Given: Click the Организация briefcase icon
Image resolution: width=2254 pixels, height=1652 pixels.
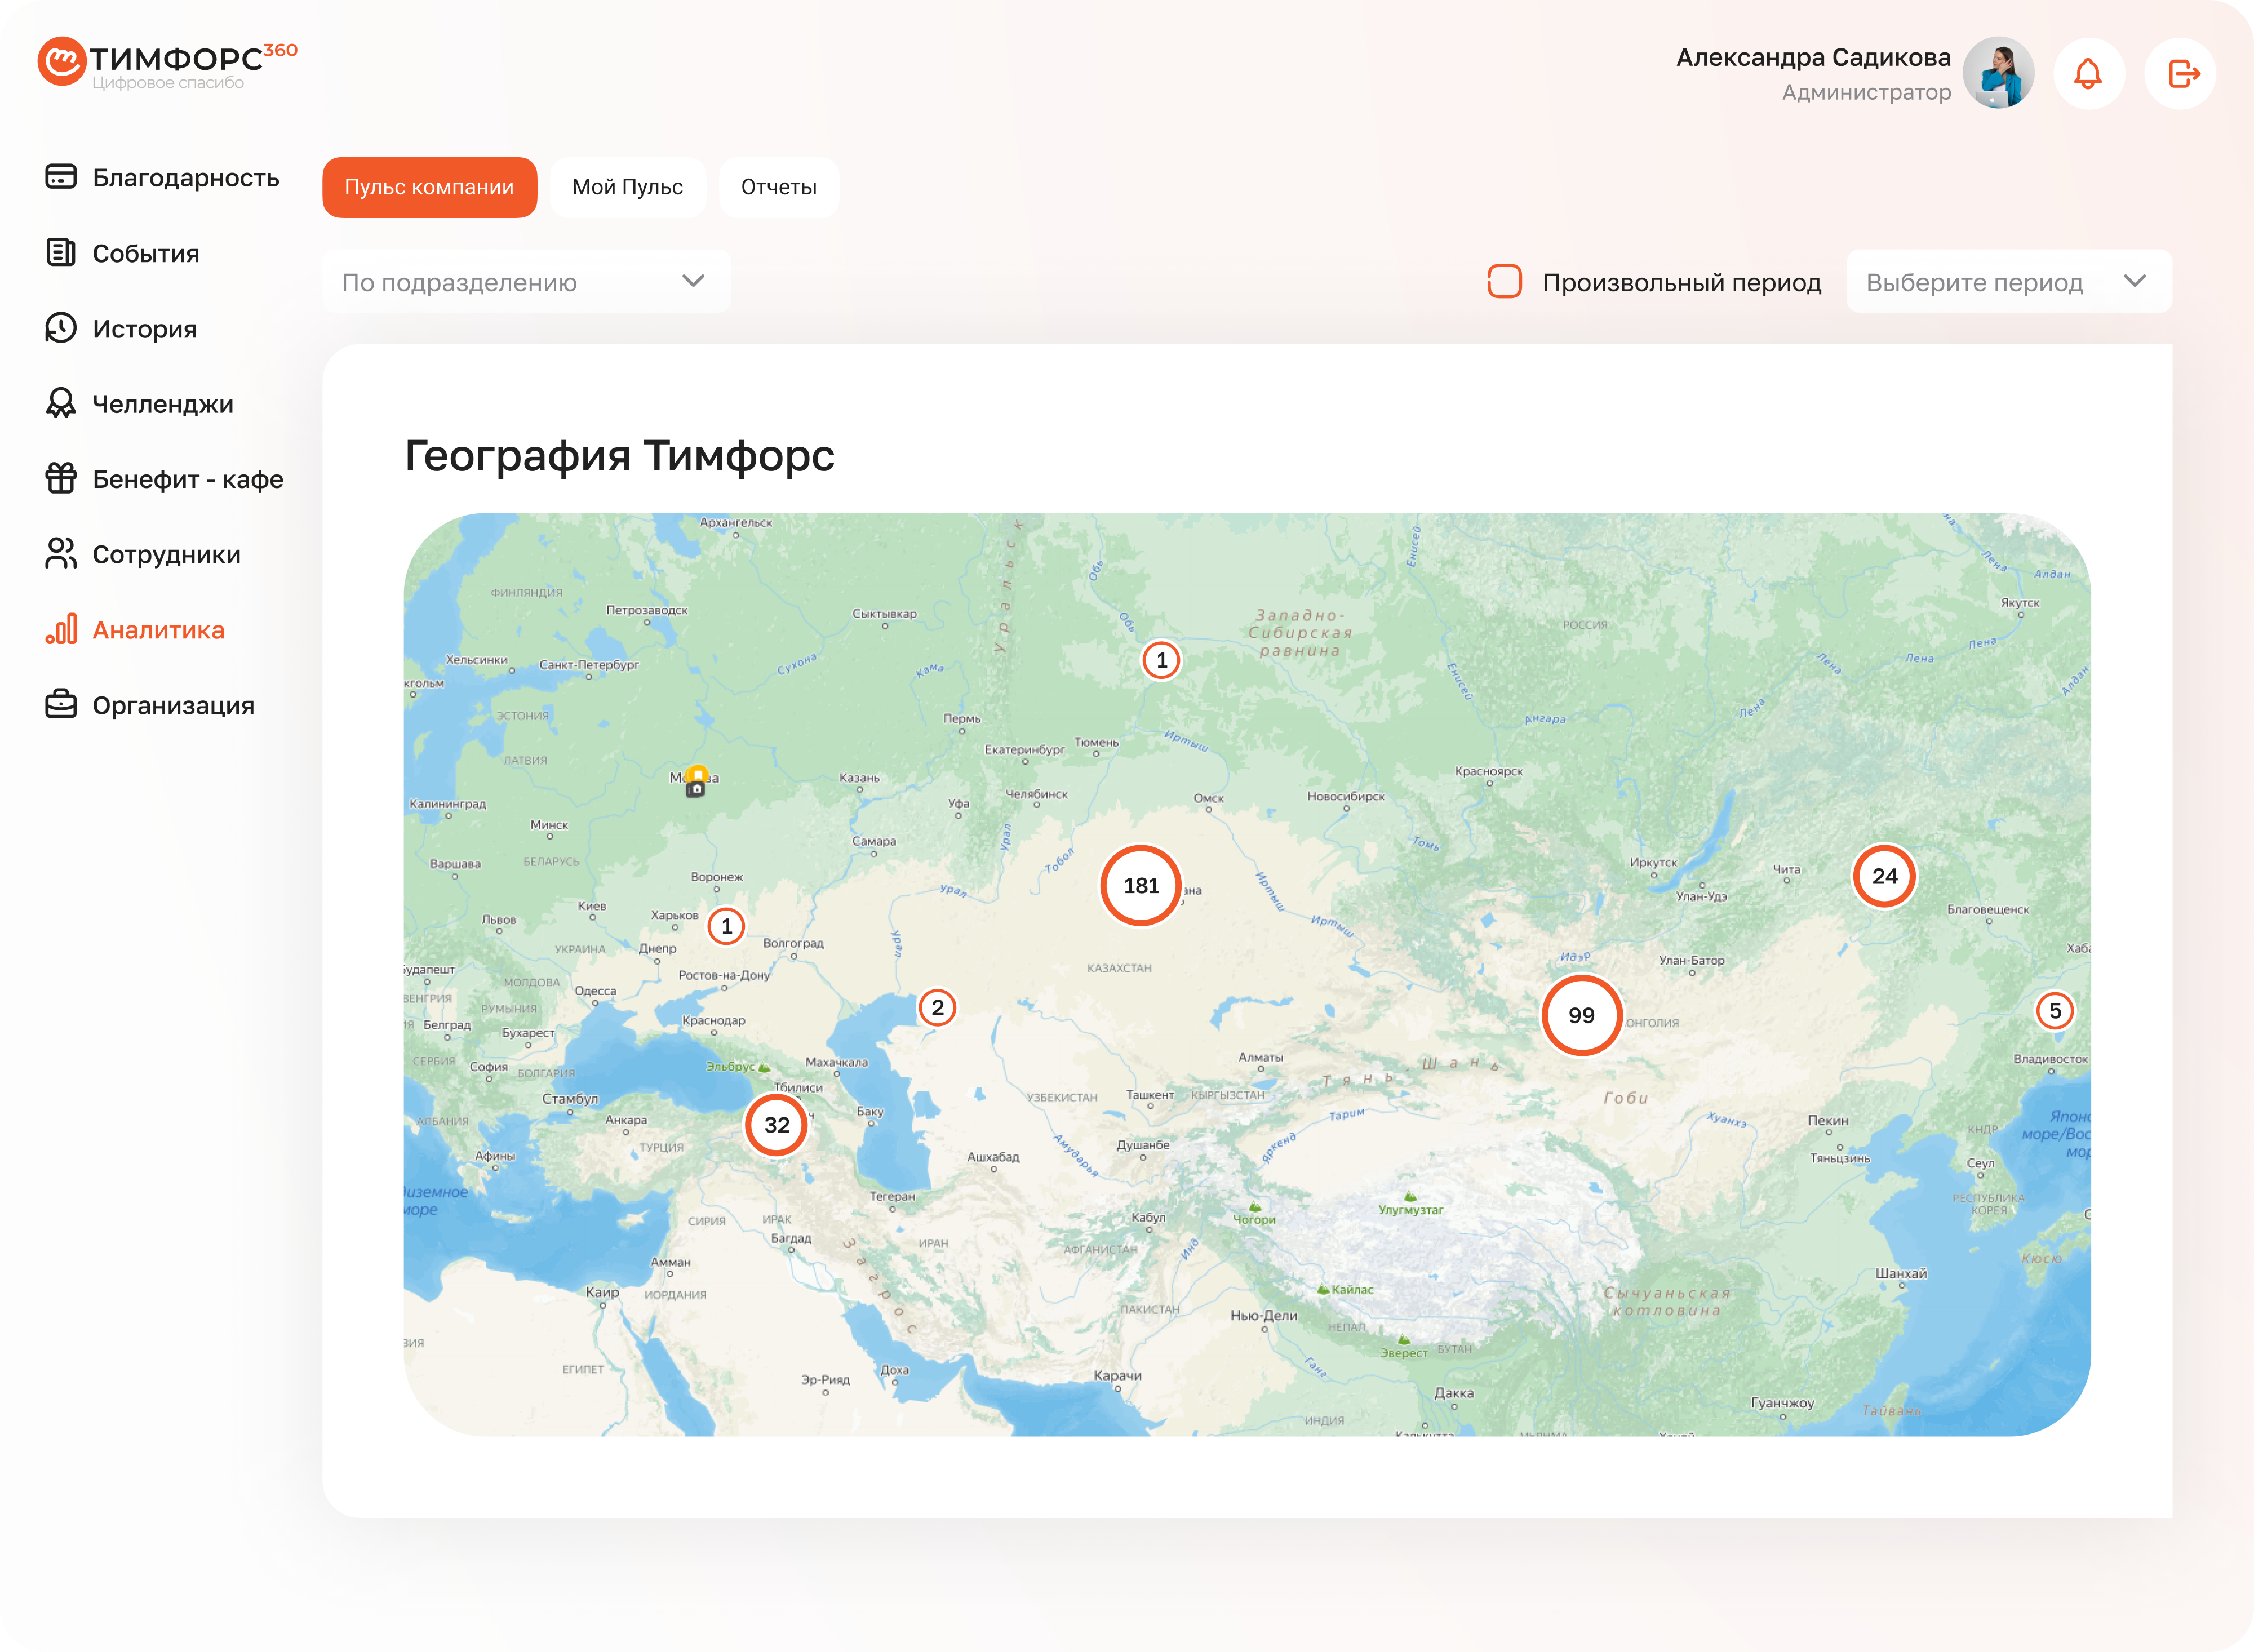Looking at the screenshot, I should [61, 704].
